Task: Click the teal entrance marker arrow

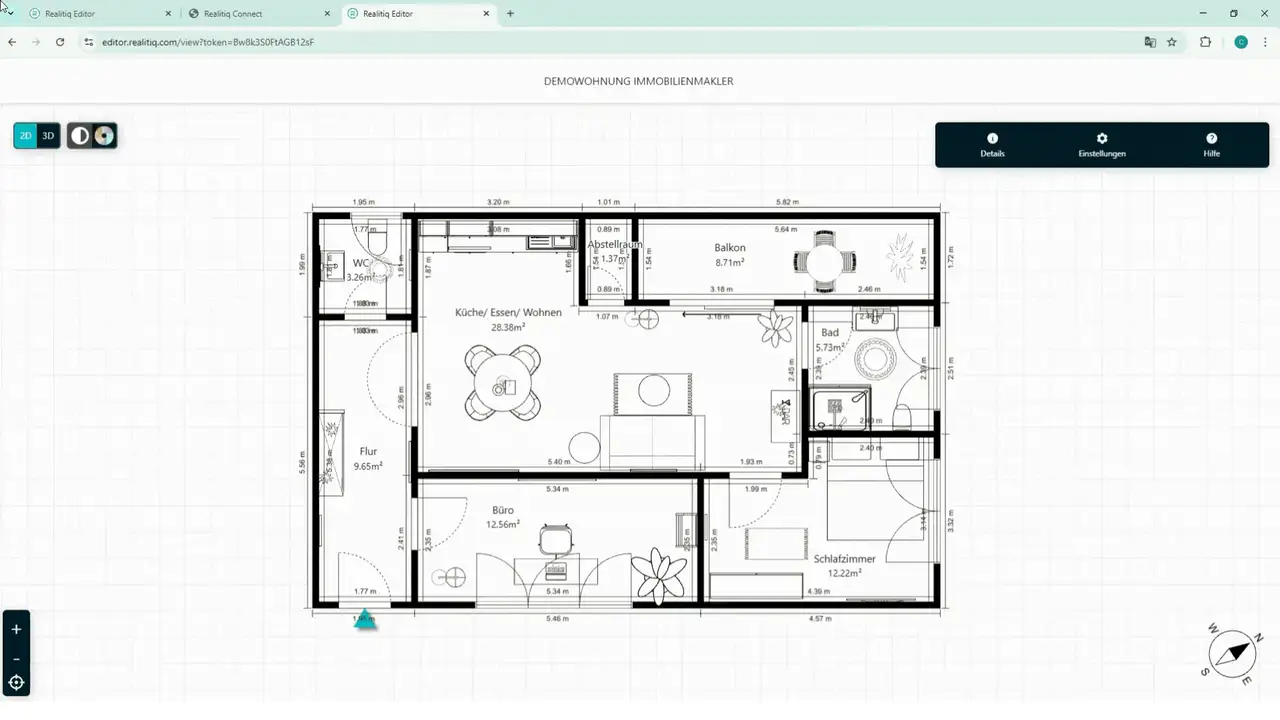Action: click(365, 619)
